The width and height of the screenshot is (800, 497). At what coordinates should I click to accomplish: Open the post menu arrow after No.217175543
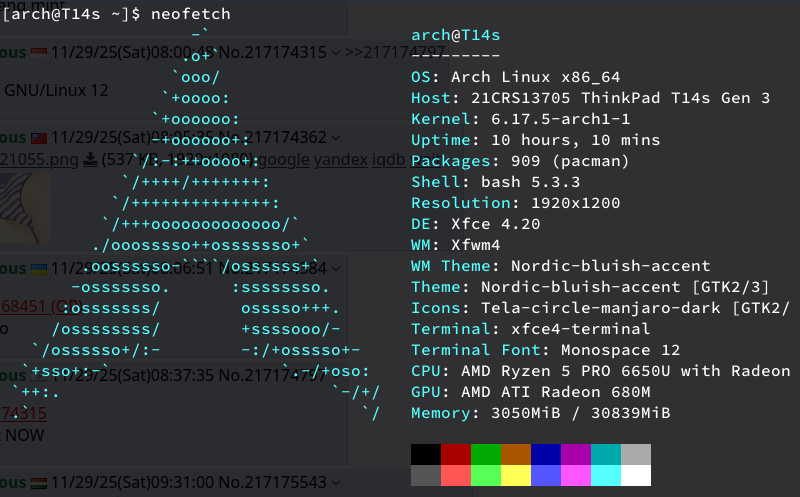click(x=335, y=482)
